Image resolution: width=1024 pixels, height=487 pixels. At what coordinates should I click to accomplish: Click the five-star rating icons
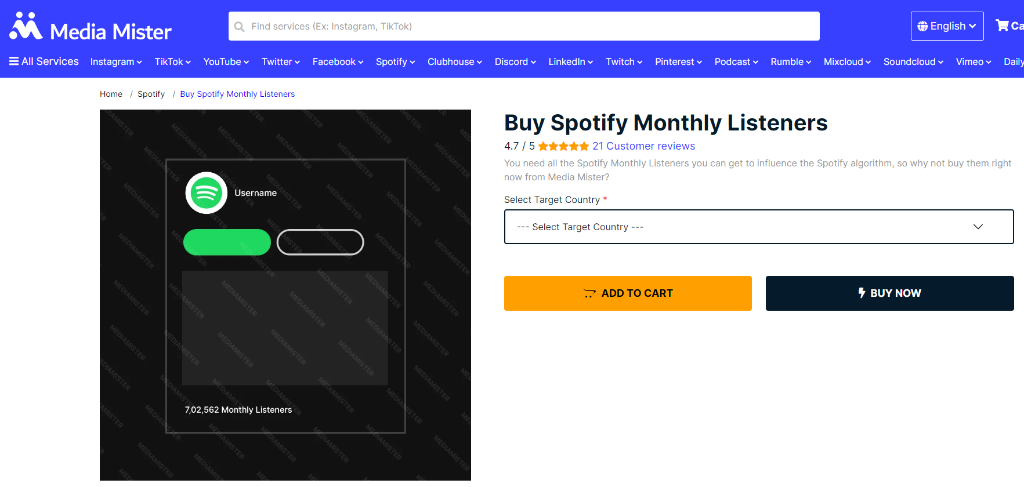pyautogui.click(x=564, y=146)
